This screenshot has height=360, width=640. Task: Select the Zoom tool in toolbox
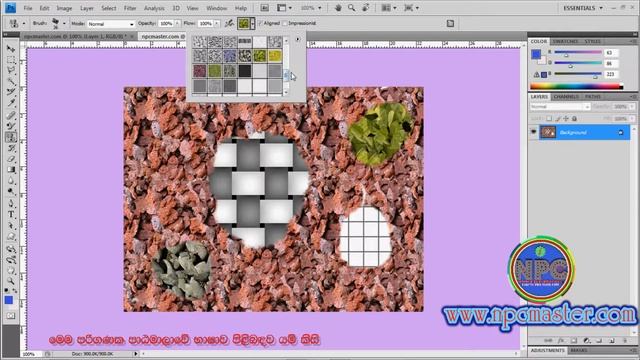pyautogui.click(x=11, y=281)
